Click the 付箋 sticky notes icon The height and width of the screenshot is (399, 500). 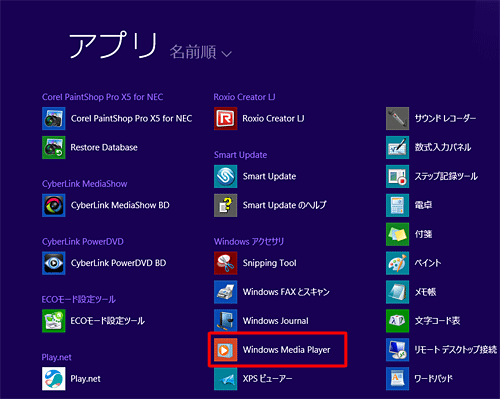click(398, 234)
